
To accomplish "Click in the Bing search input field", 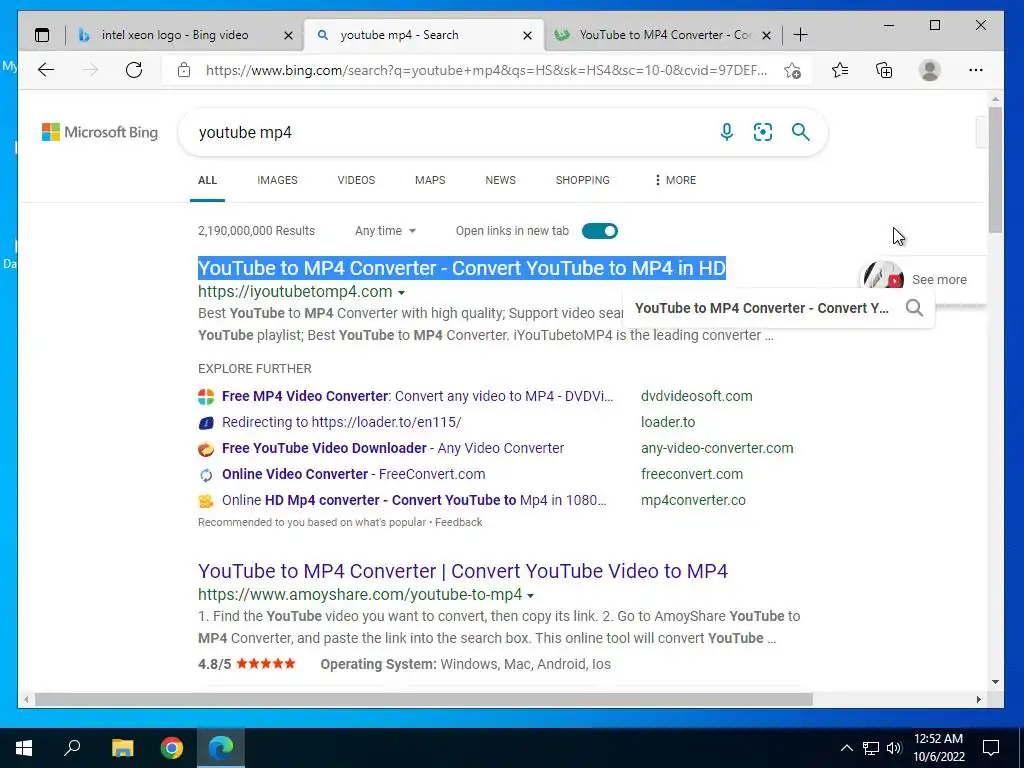I will pyautogui.click(x=451, y=132).
